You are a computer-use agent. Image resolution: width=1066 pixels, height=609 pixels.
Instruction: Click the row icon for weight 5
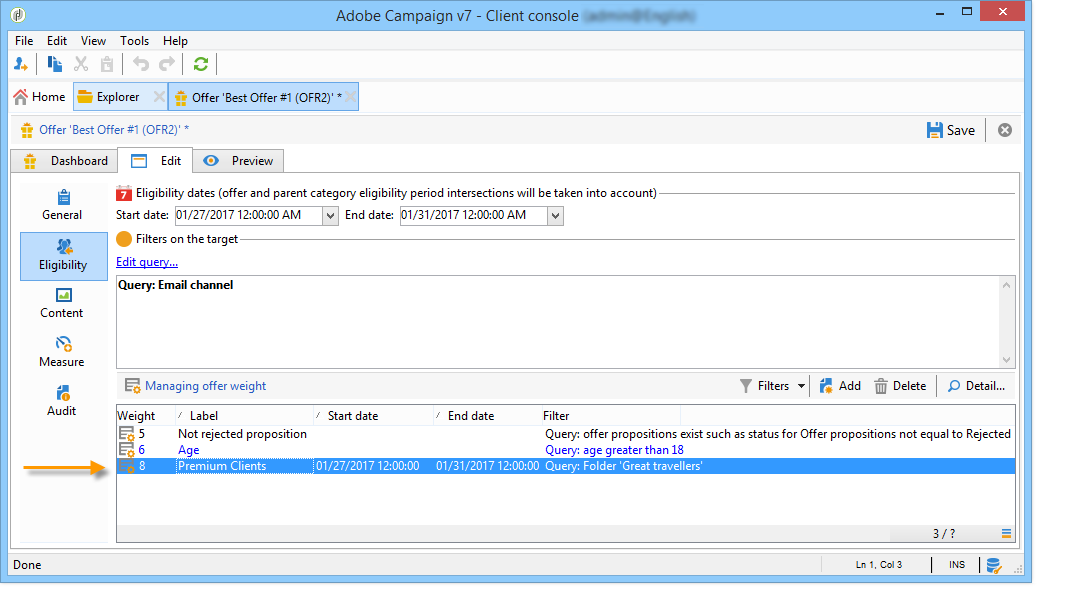(x=126, y=434)
